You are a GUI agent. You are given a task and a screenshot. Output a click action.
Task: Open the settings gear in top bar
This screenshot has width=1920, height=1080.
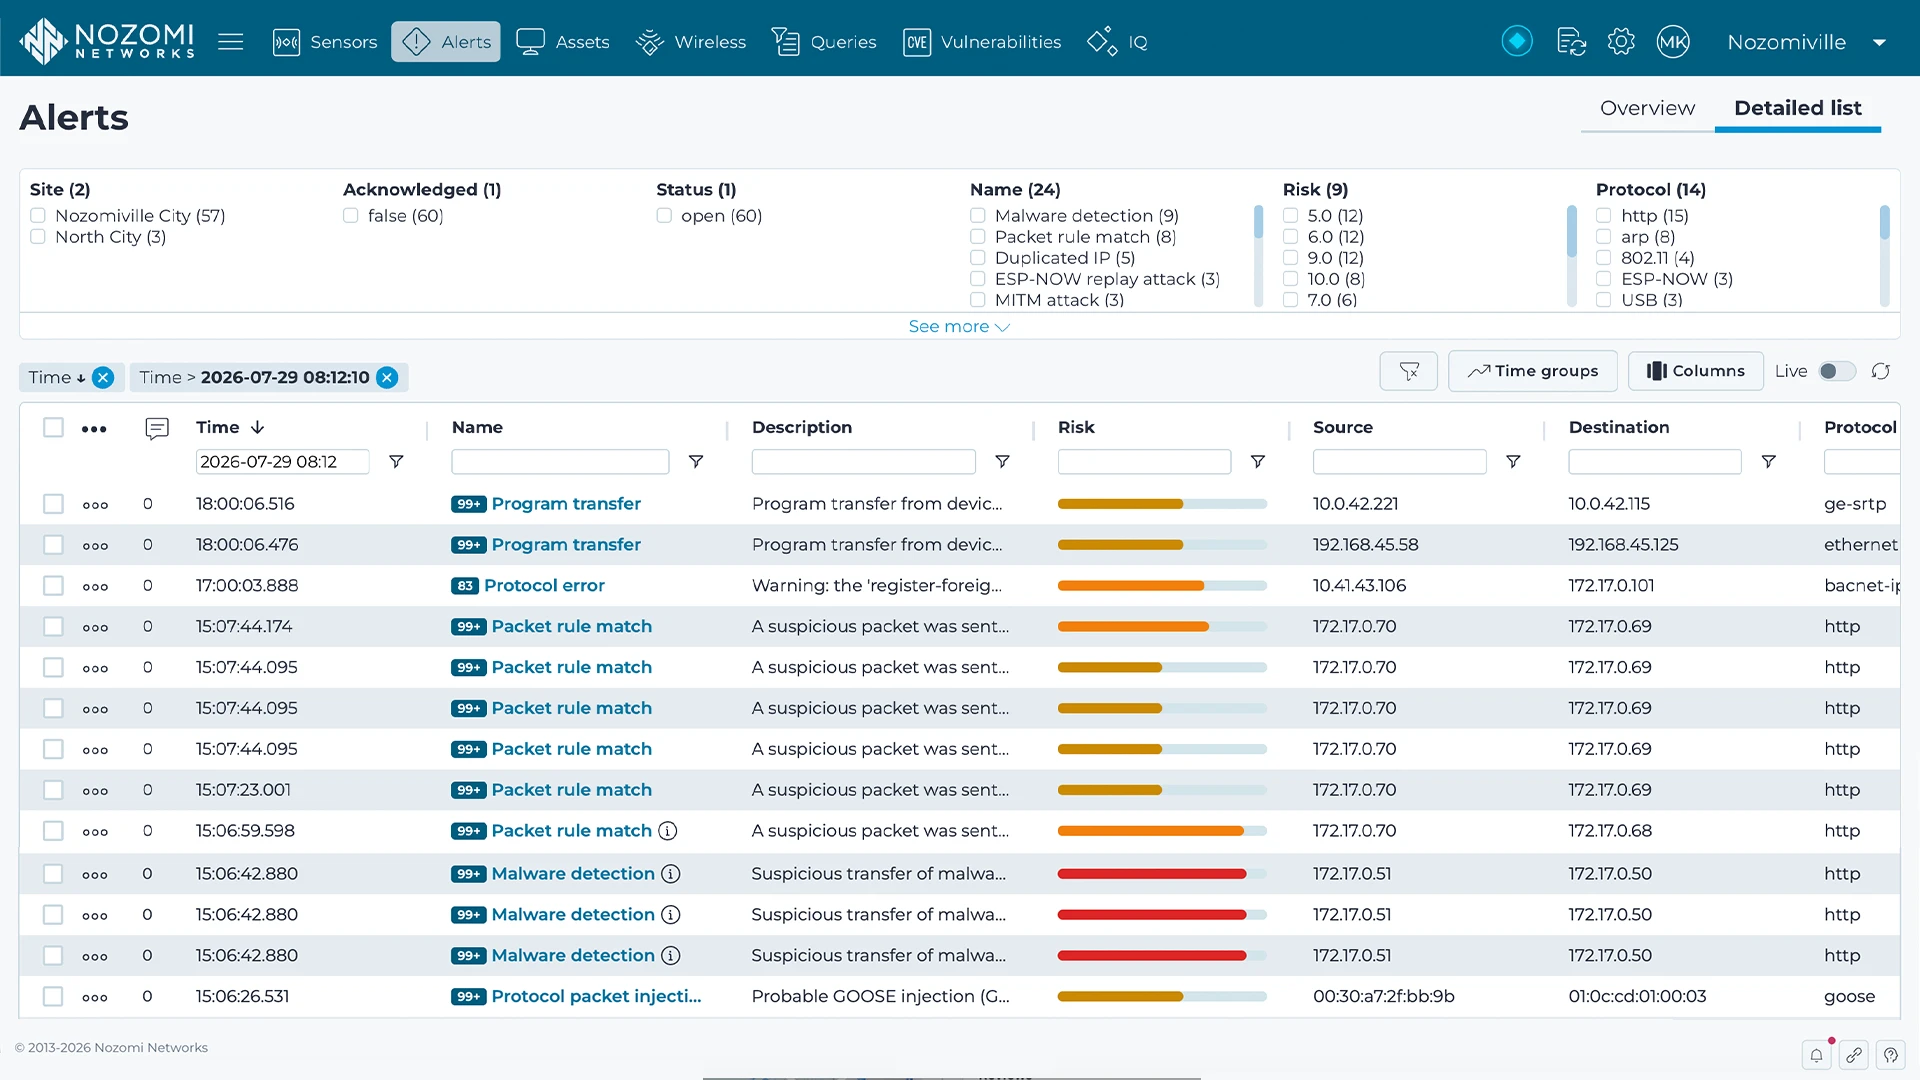tap(1621, 42)
